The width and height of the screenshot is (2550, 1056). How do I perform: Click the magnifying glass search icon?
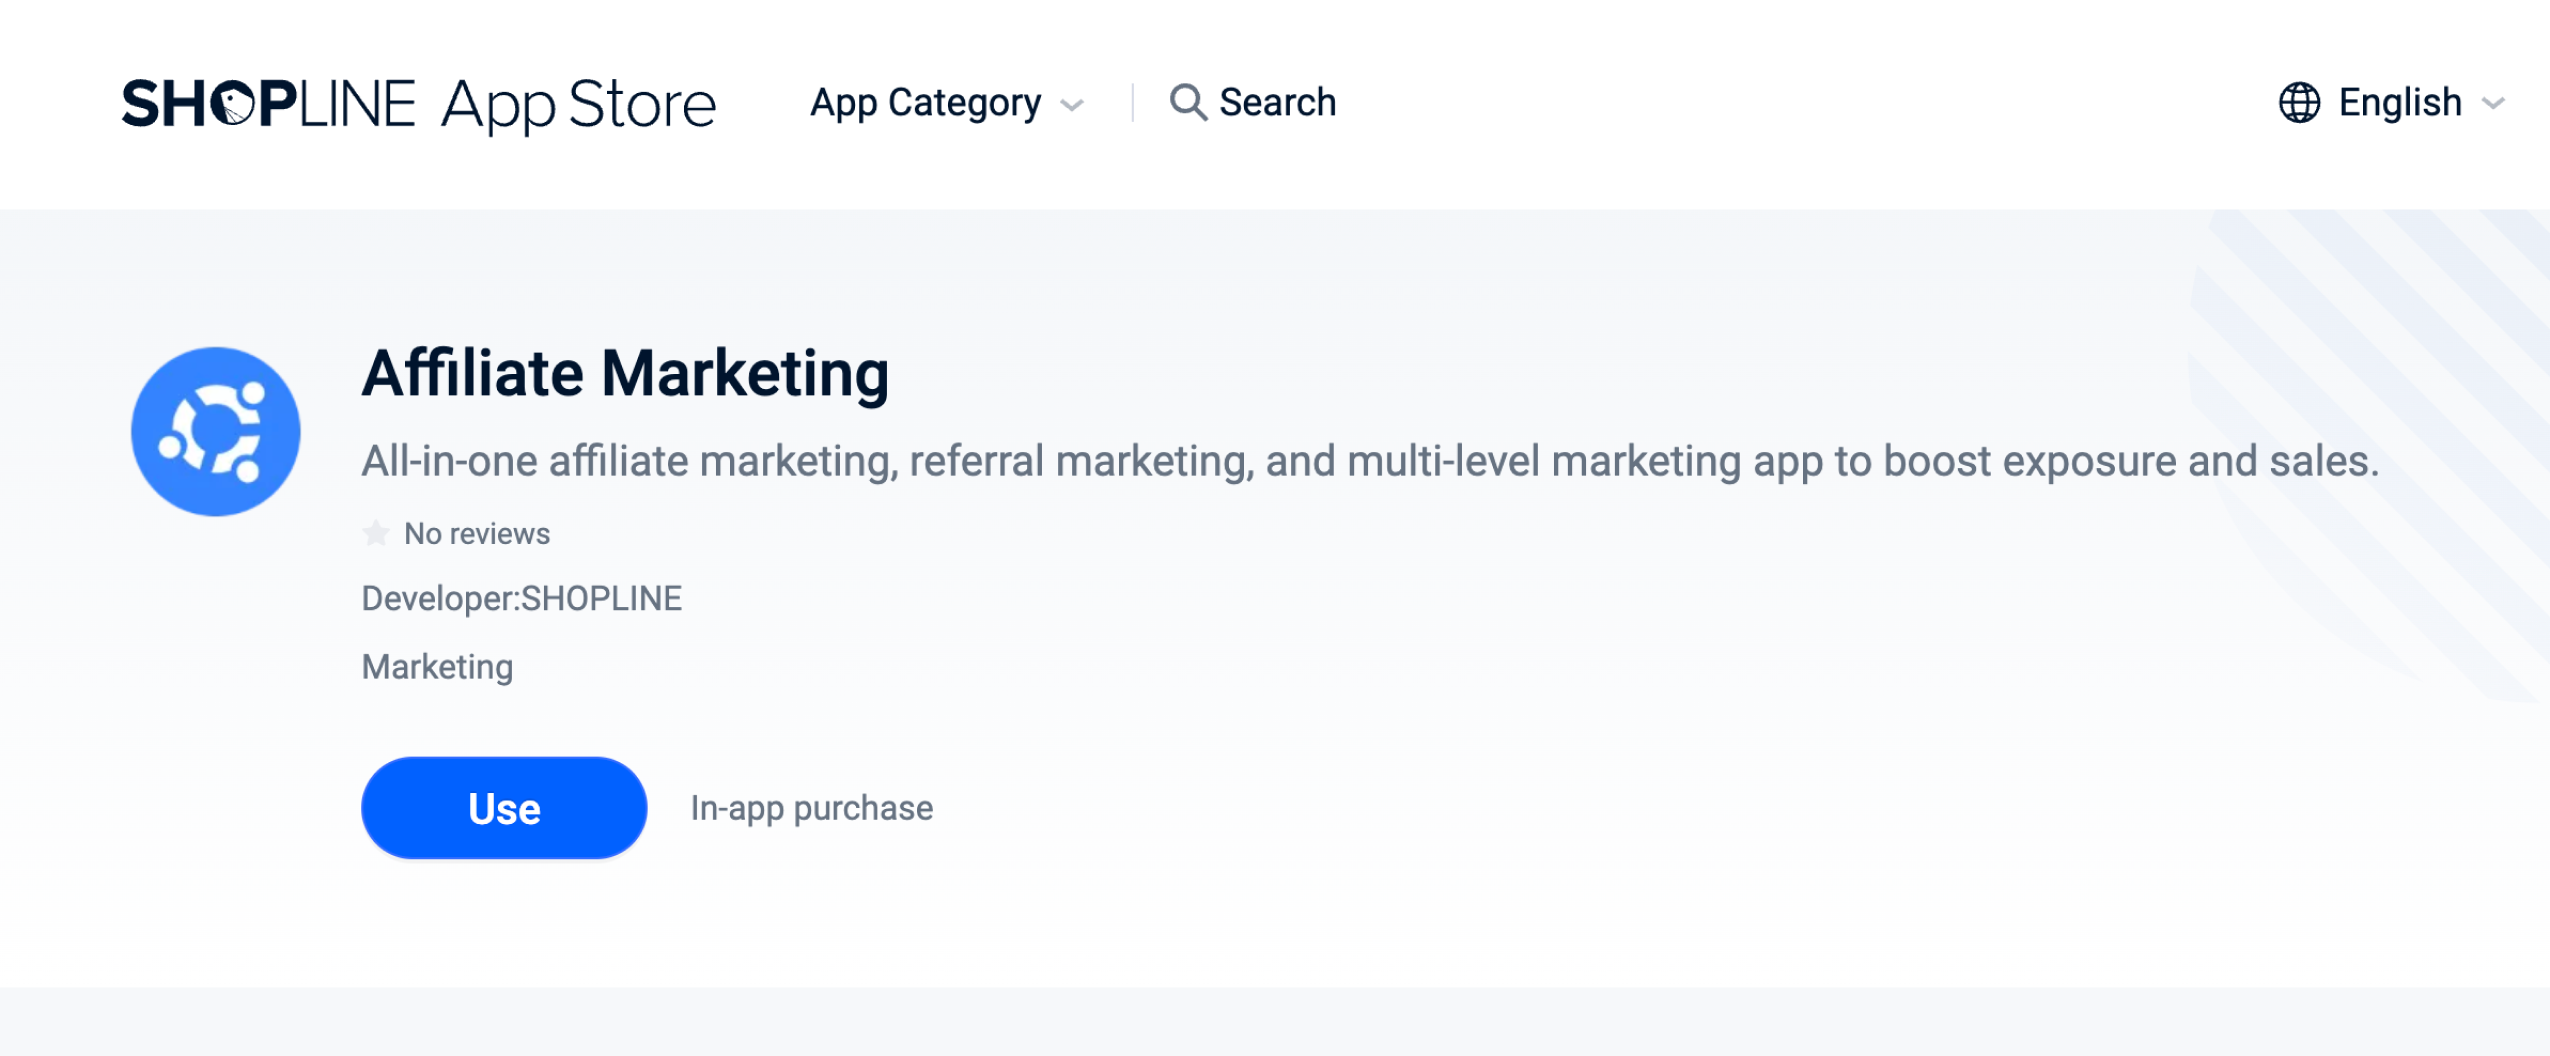pyautogui.click(x=1187, y=102)
